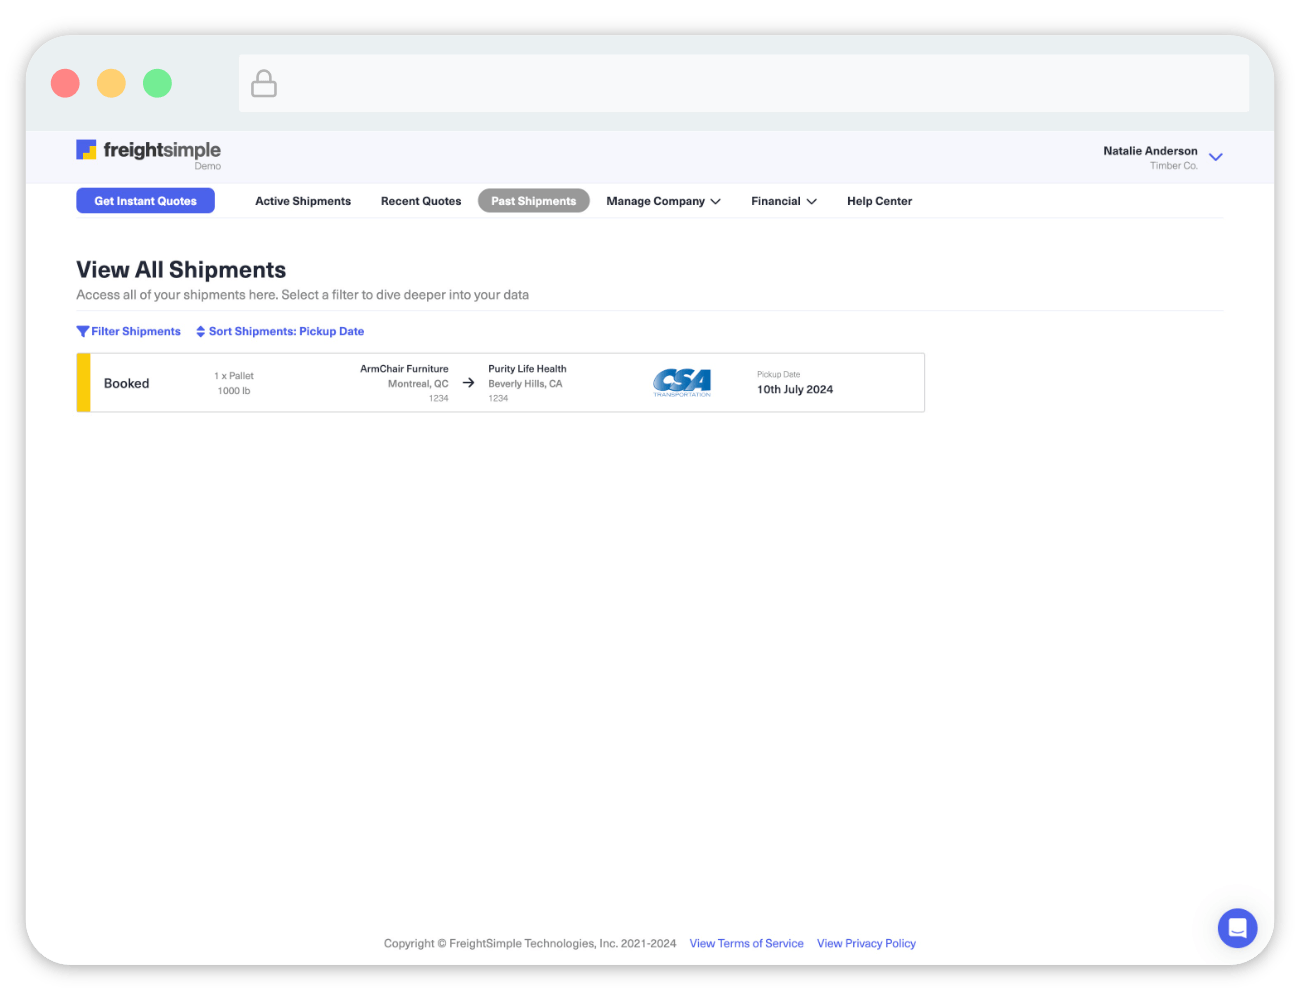Select the Past Shipments tab
The image size is (1300, 1000).
click(533, 201)
